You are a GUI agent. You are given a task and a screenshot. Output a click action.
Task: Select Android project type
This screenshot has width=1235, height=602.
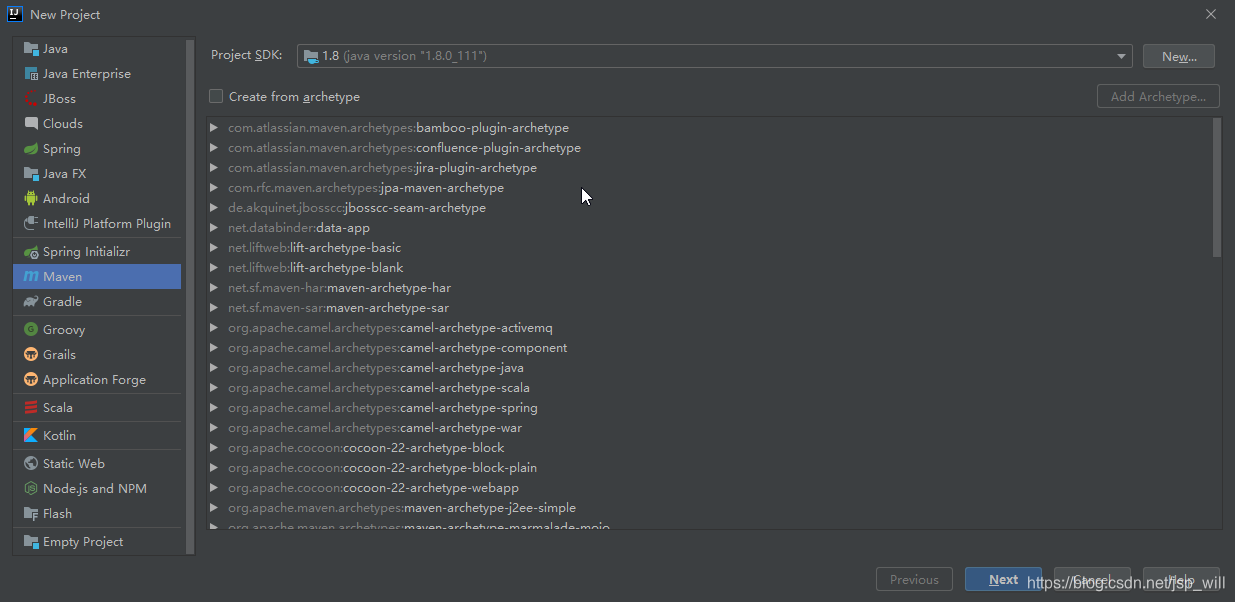tap(97, 198)
